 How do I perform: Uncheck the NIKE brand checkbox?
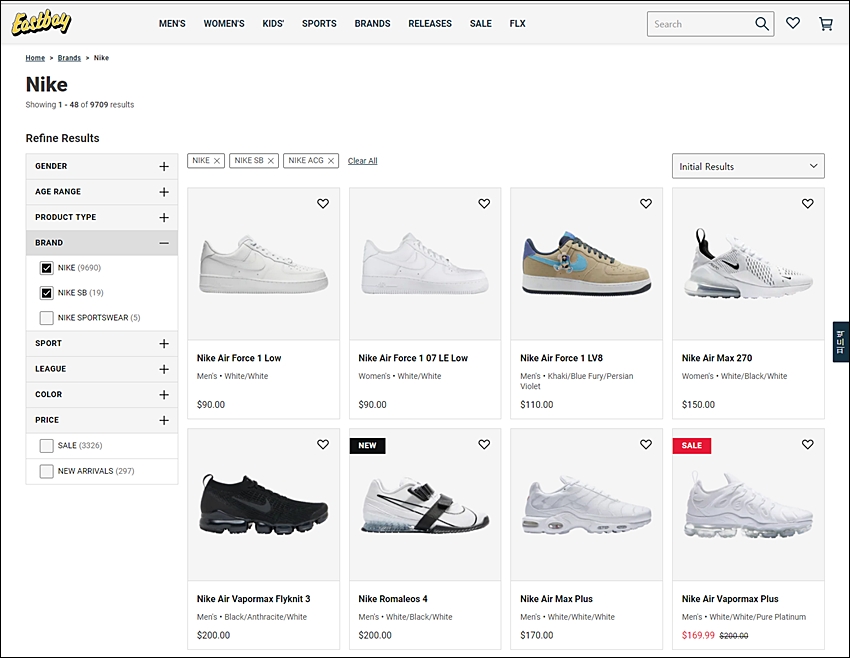tap(47, 268)
